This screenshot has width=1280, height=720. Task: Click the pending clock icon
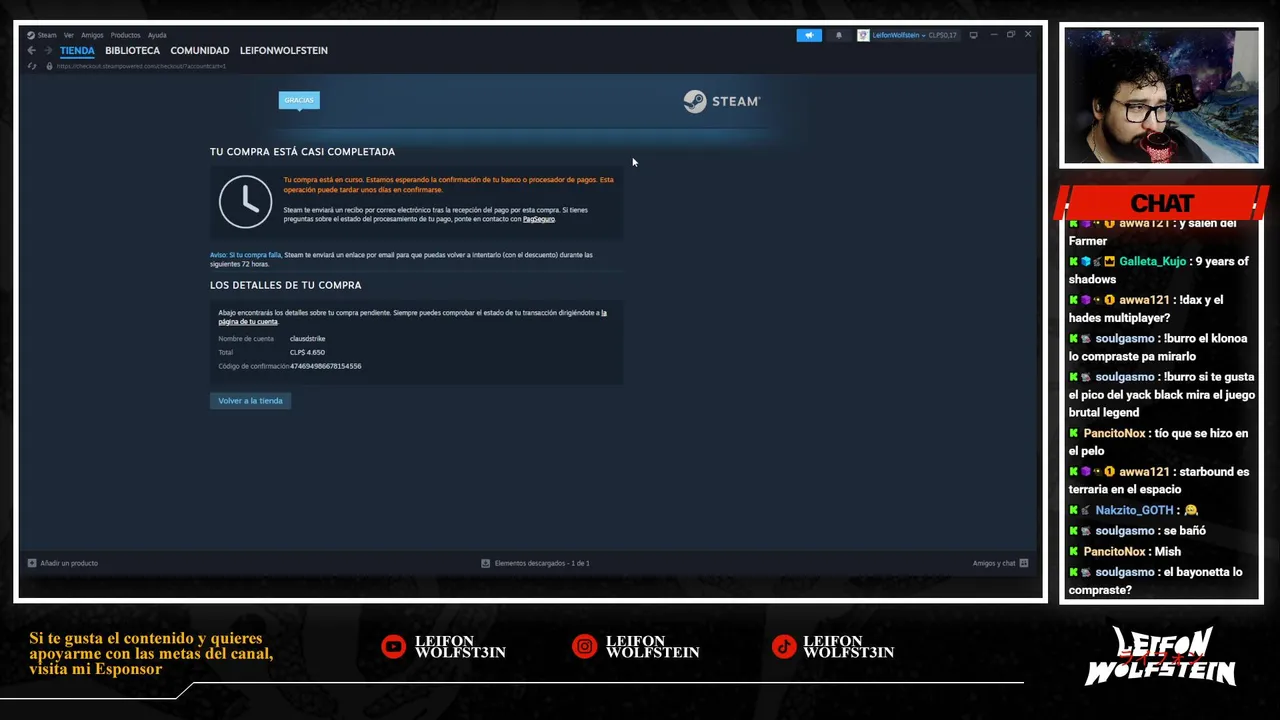tap(245, 202)
